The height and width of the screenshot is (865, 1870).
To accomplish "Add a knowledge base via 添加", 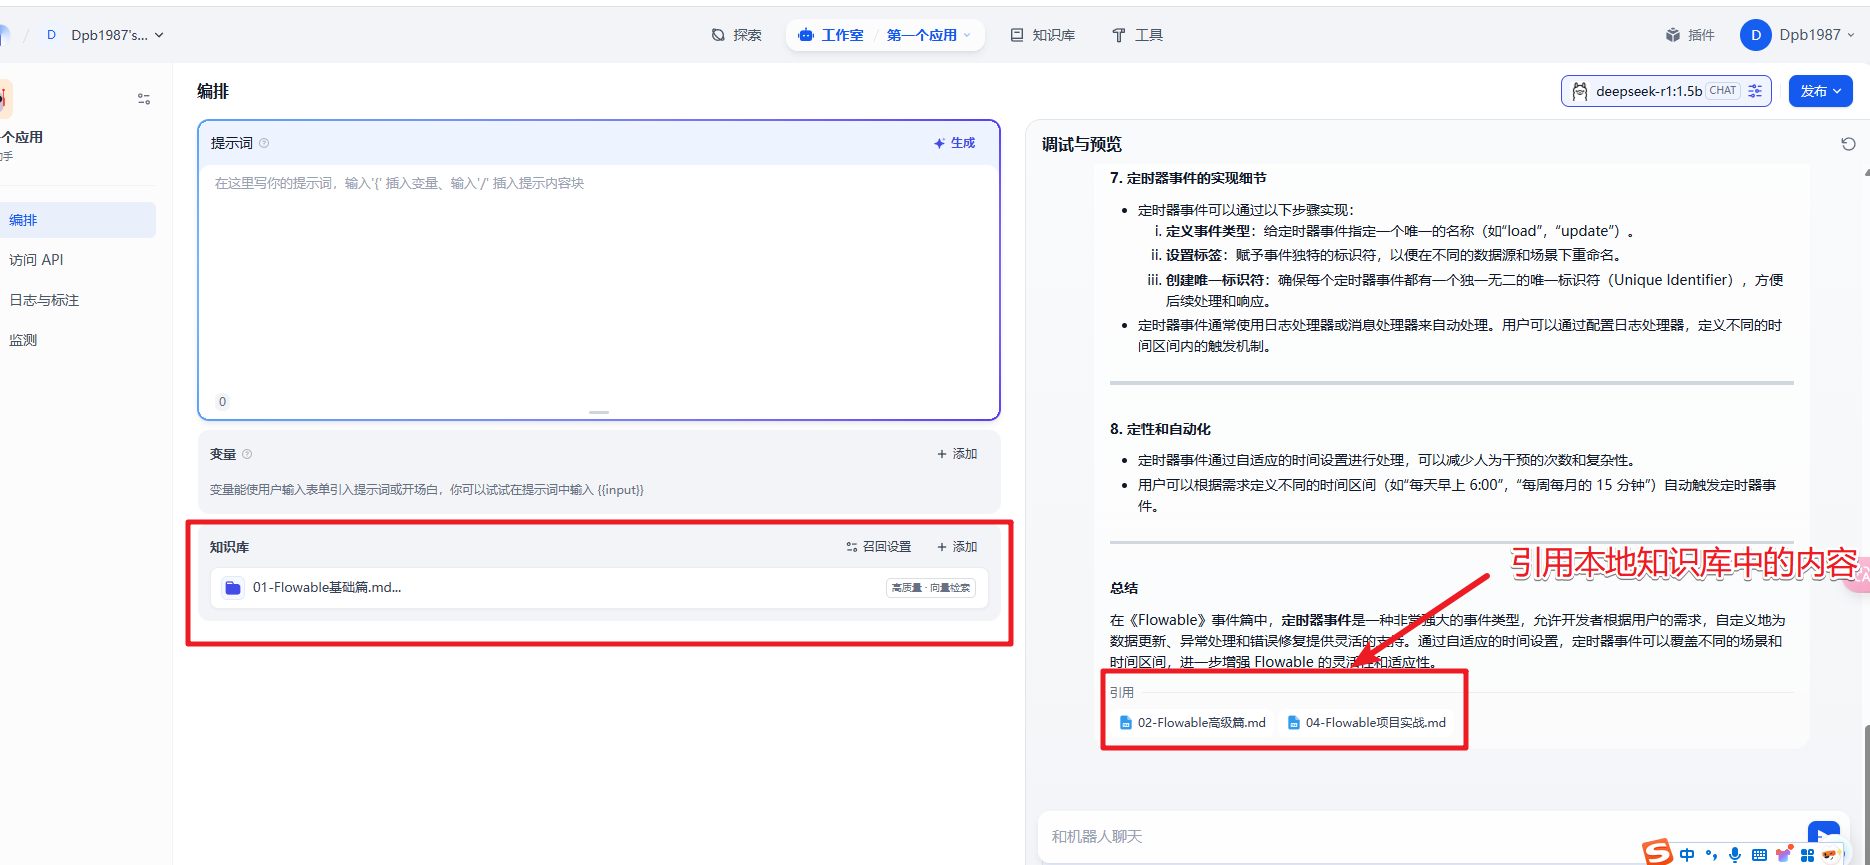I will click(957, 547).
